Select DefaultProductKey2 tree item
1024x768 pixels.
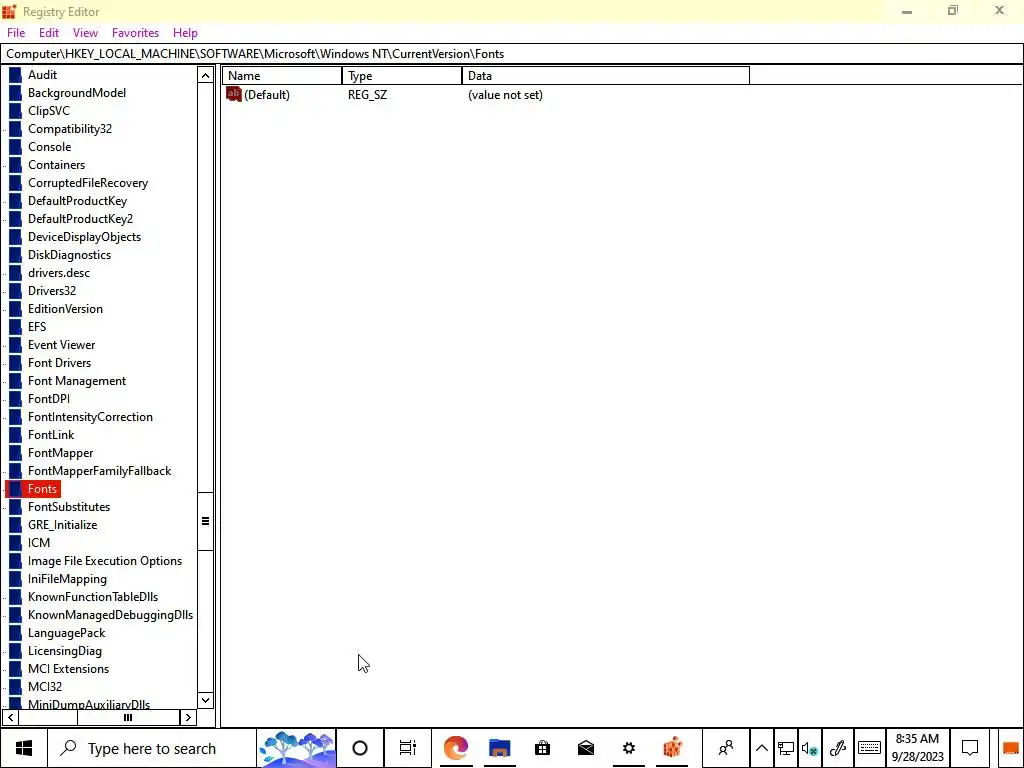80,219
